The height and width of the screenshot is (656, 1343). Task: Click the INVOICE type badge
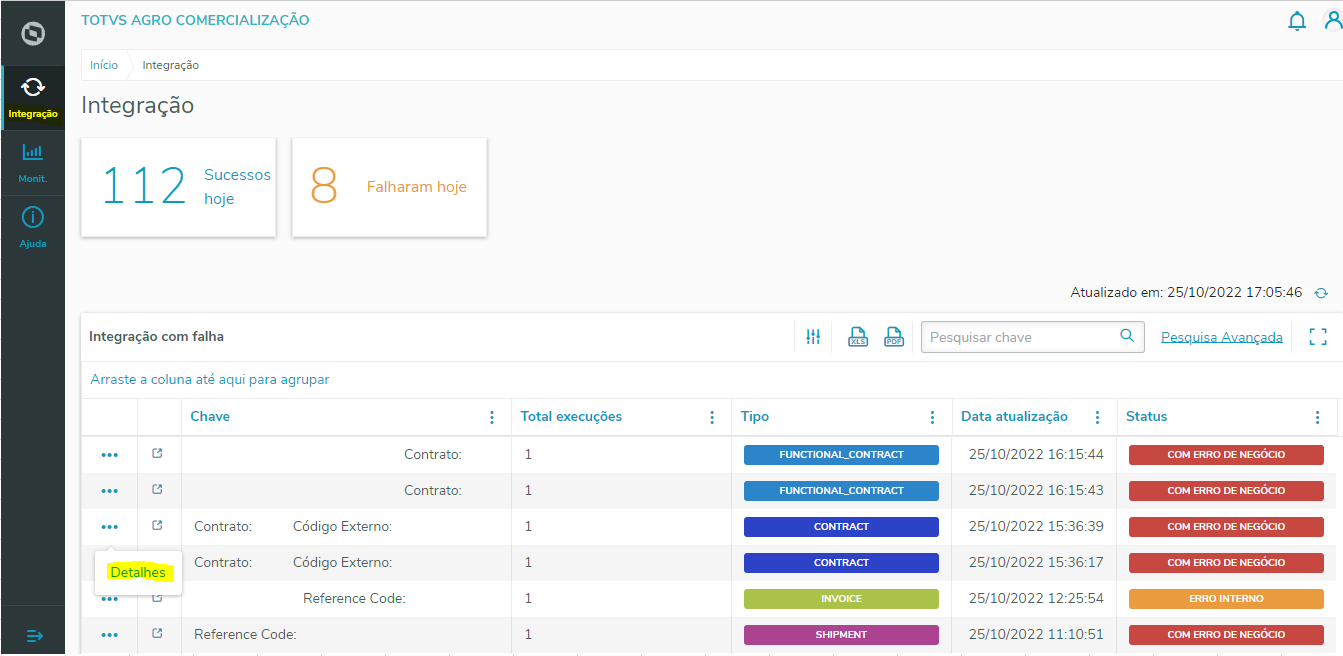(841, 599)
